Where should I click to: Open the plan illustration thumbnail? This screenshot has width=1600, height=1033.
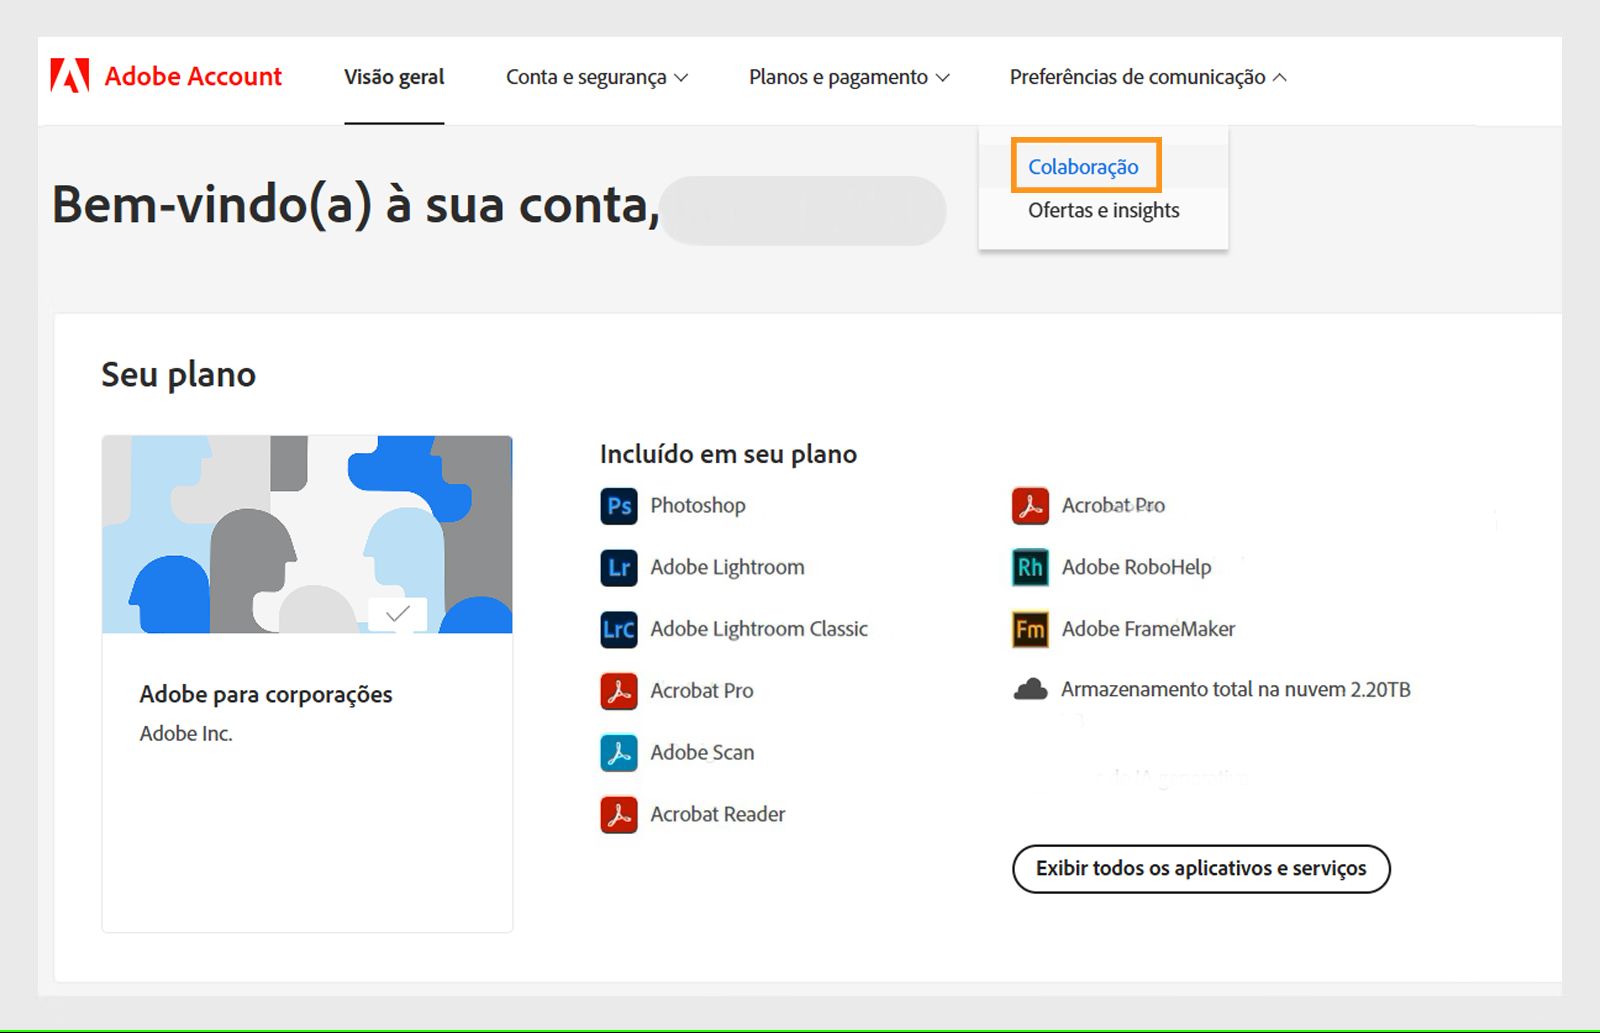point(307,534)
